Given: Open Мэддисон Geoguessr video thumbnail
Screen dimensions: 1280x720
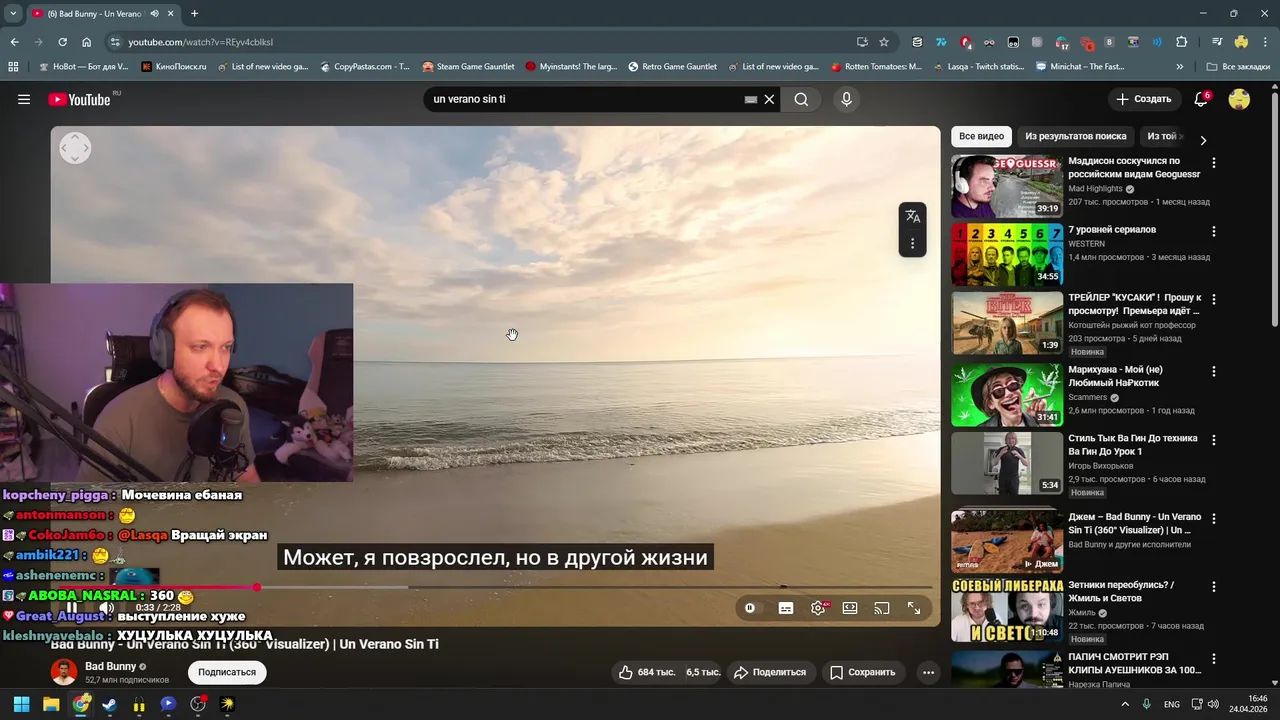Looking at the screenshot, I should [x=1007, y=186].
